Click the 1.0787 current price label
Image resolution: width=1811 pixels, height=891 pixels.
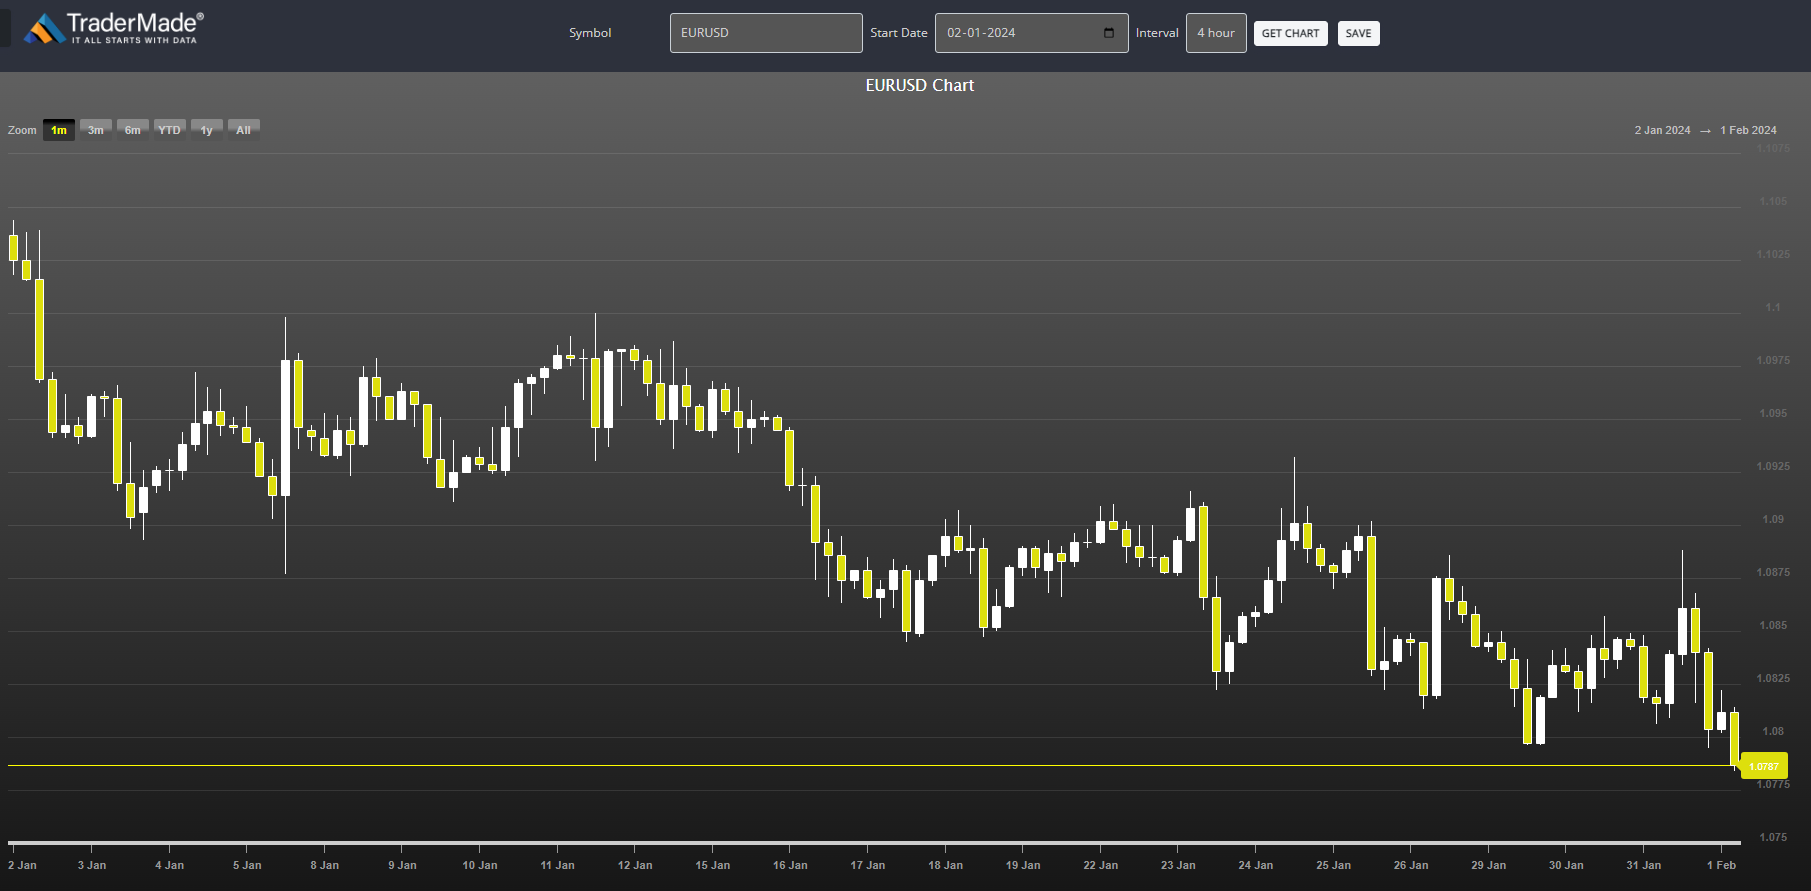tap(1764, 766)
